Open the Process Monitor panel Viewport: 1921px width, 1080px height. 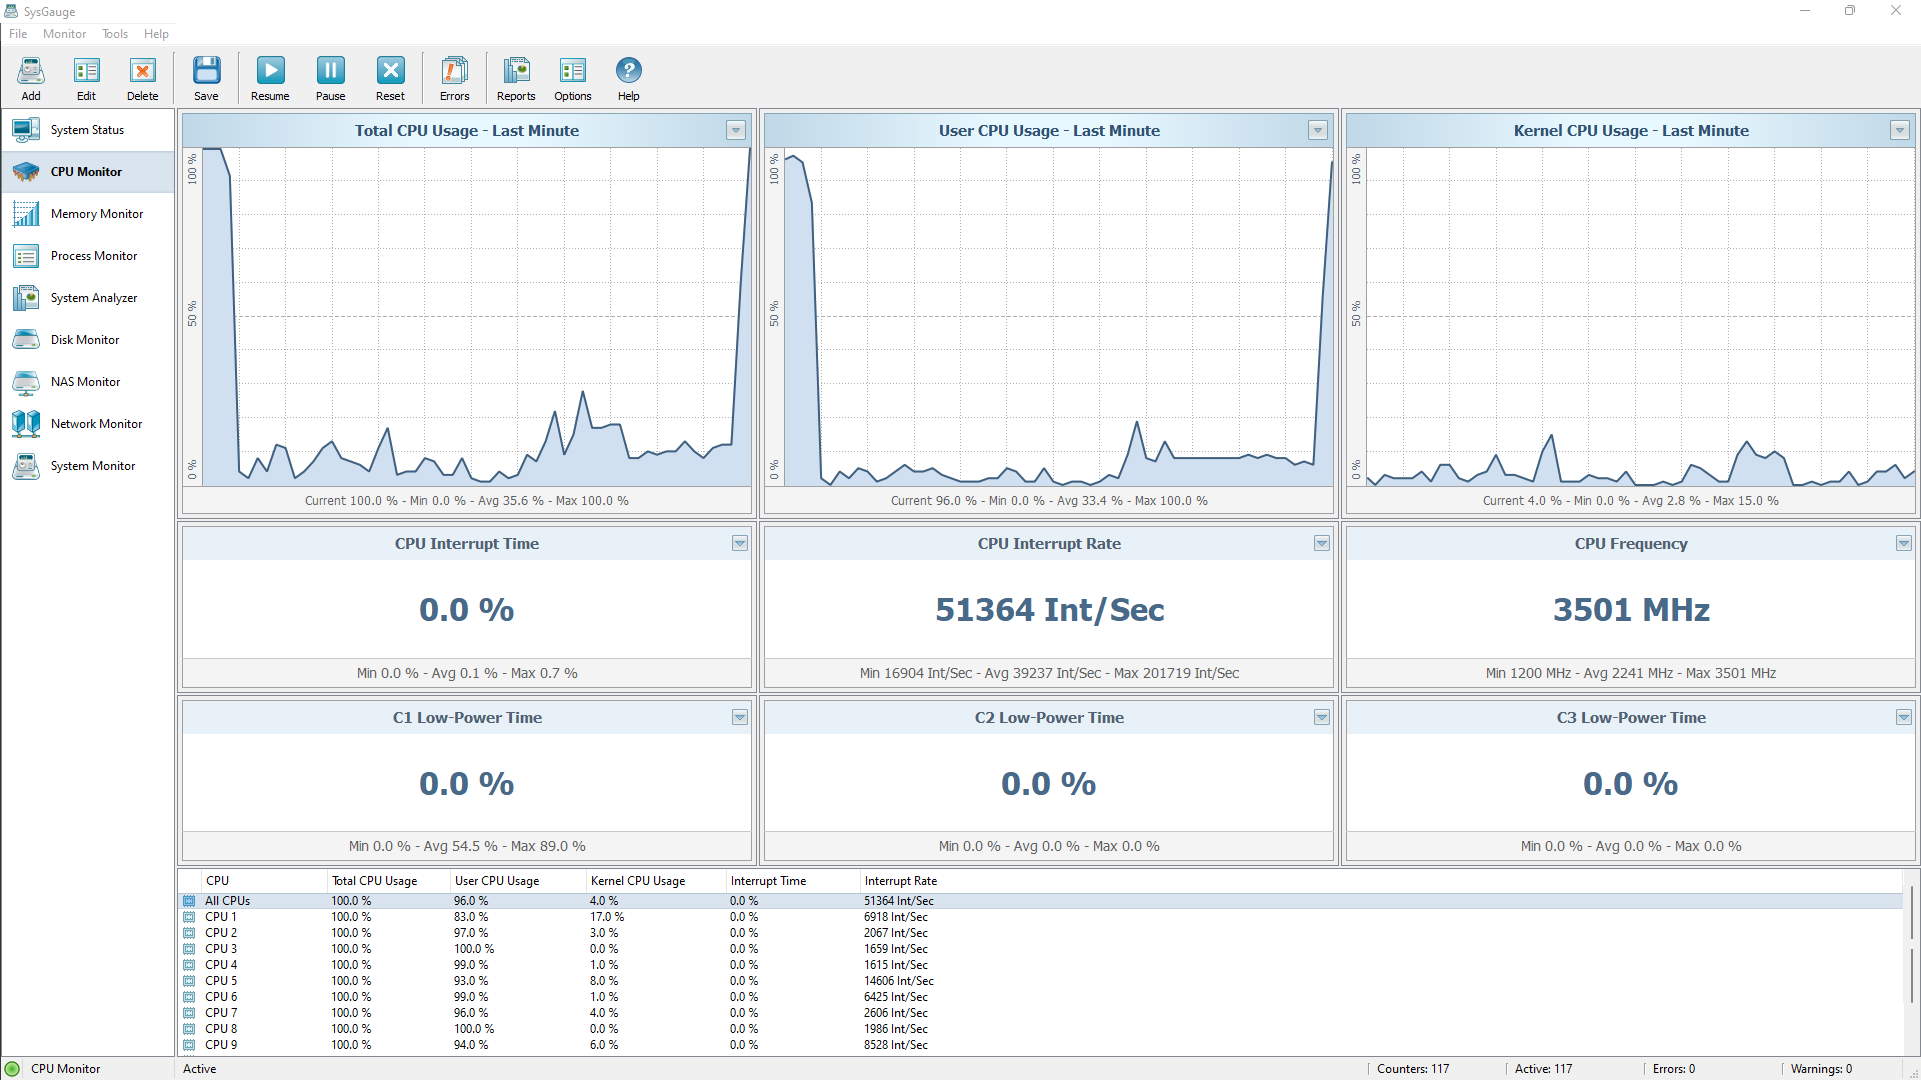[x=94, y=255]
